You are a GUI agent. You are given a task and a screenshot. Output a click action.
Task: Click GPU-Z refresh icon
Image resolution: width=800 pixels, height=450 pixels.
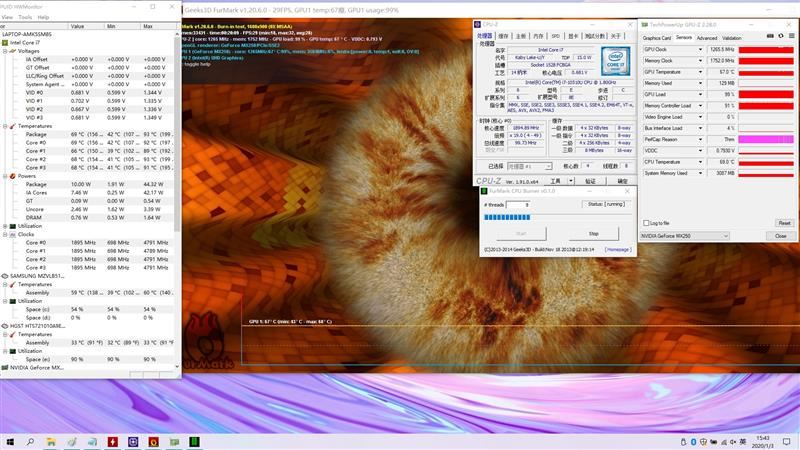click(x=781, y=36)
